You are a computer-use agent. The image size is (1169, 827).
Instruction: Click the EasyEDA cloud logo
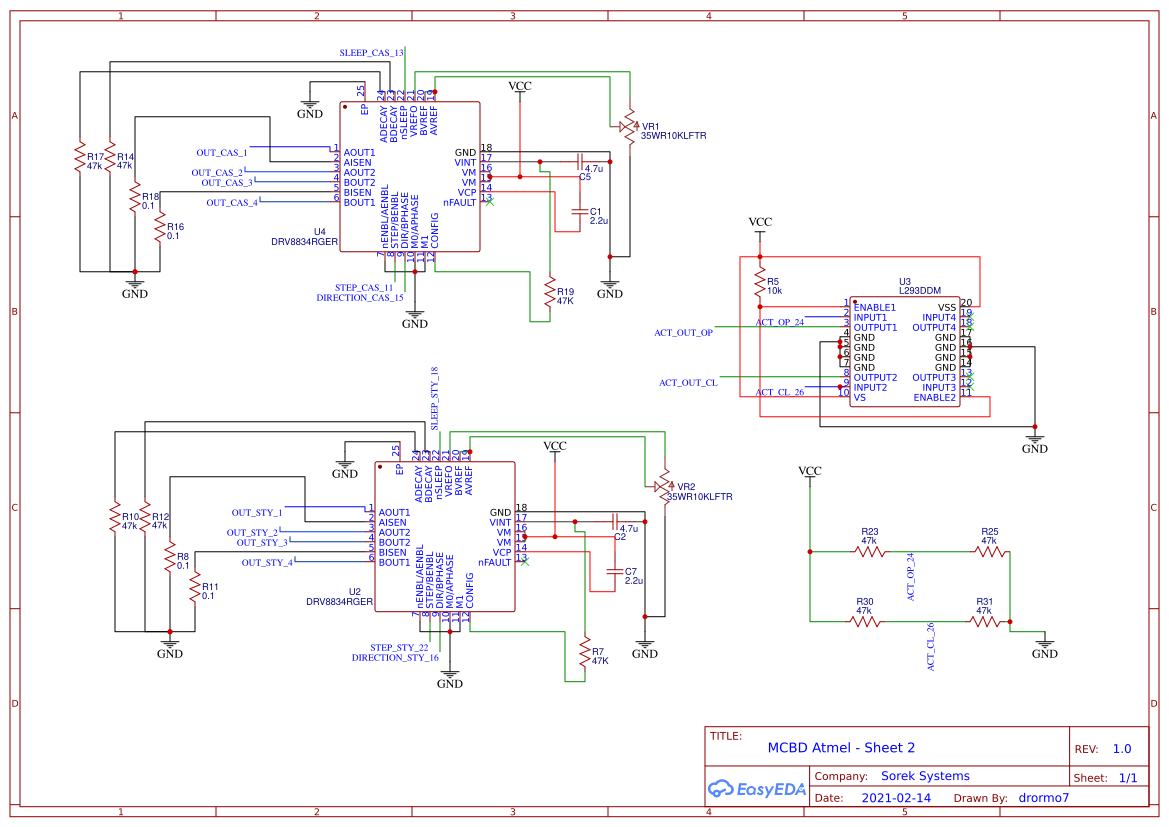(723, 789)
